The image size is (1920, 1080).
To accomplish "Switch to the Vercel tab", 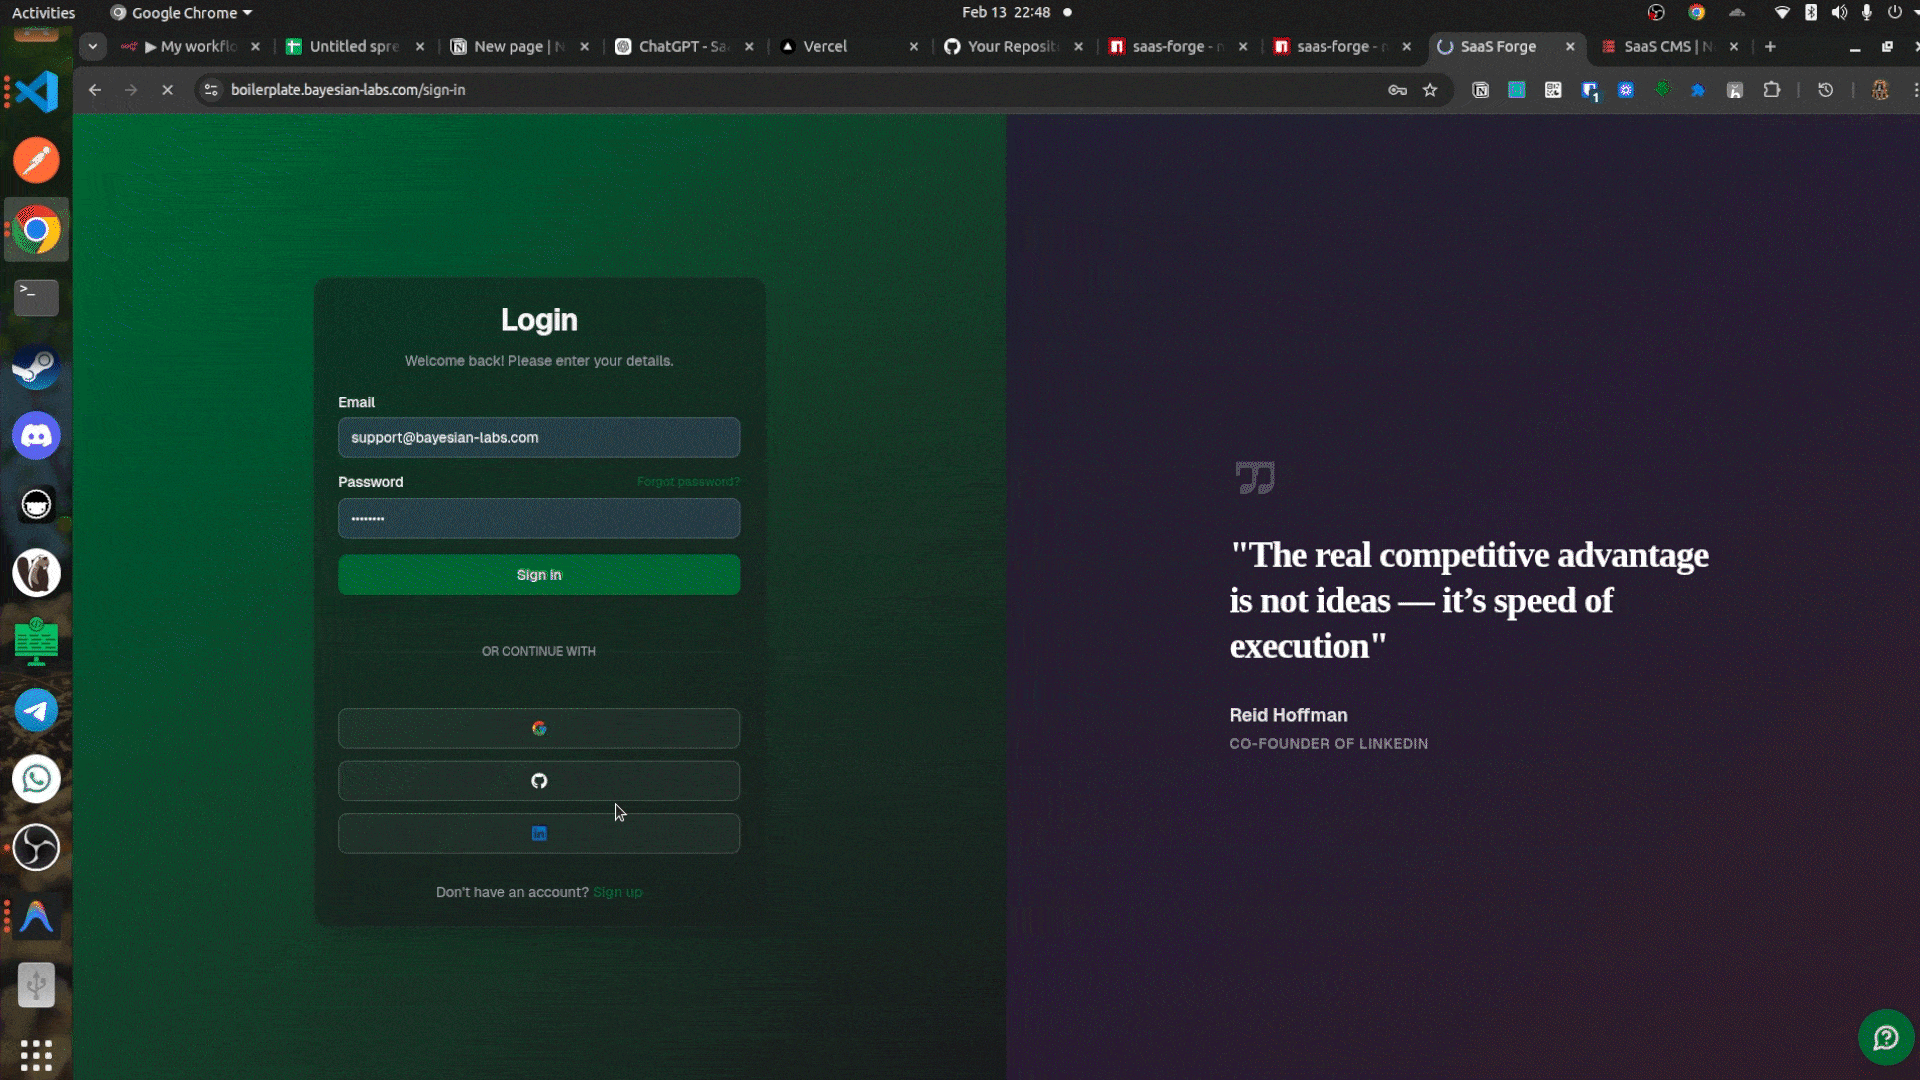I will click(x=825, y=46).
